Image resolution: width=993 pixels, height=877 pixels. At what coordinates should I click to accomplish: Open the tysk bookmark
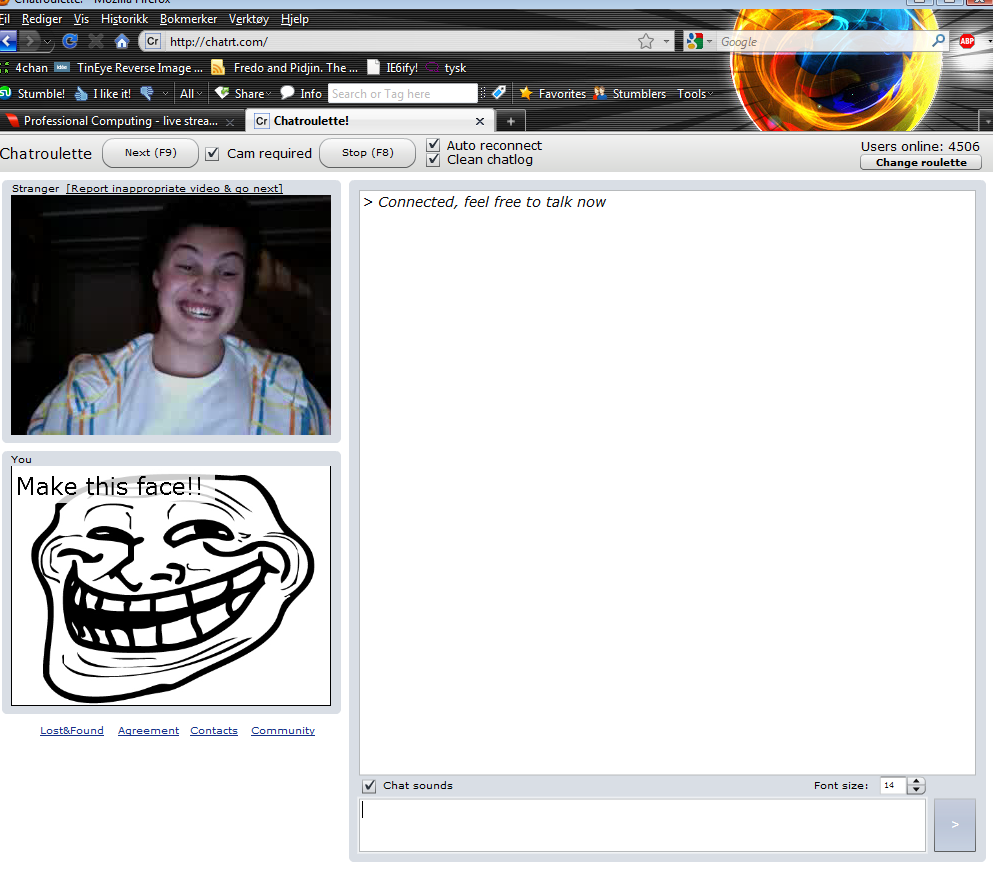(446, 68)
